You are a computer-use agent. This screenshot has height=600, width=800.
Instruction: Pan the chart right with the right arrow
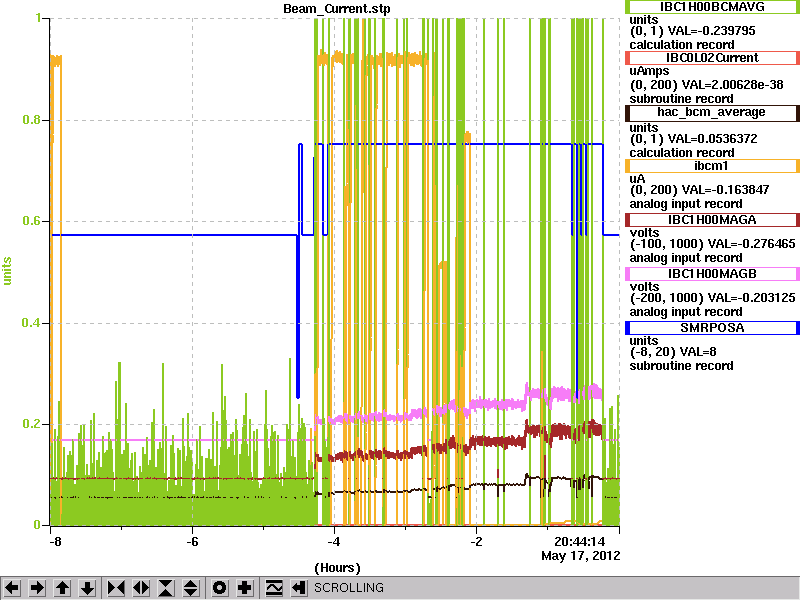(x=37, y=588)
